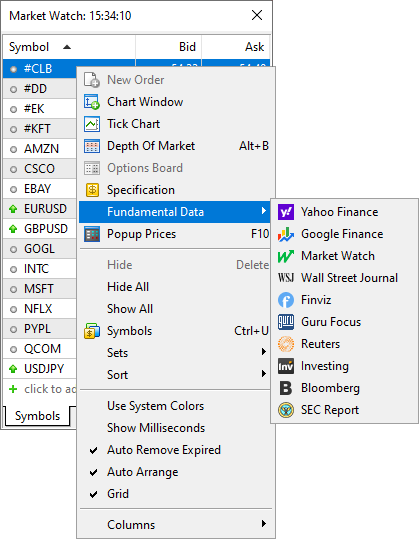Click the SEC Report seal icon

[x=286, y=410]
